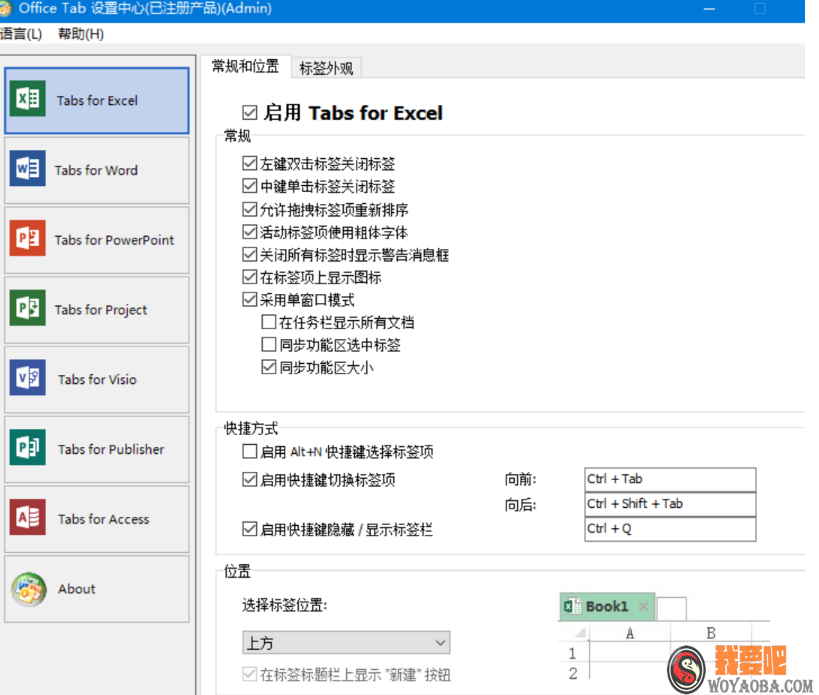The image size is (819, 695).
Task: Click column B header in preview
Action: [711, 633]
